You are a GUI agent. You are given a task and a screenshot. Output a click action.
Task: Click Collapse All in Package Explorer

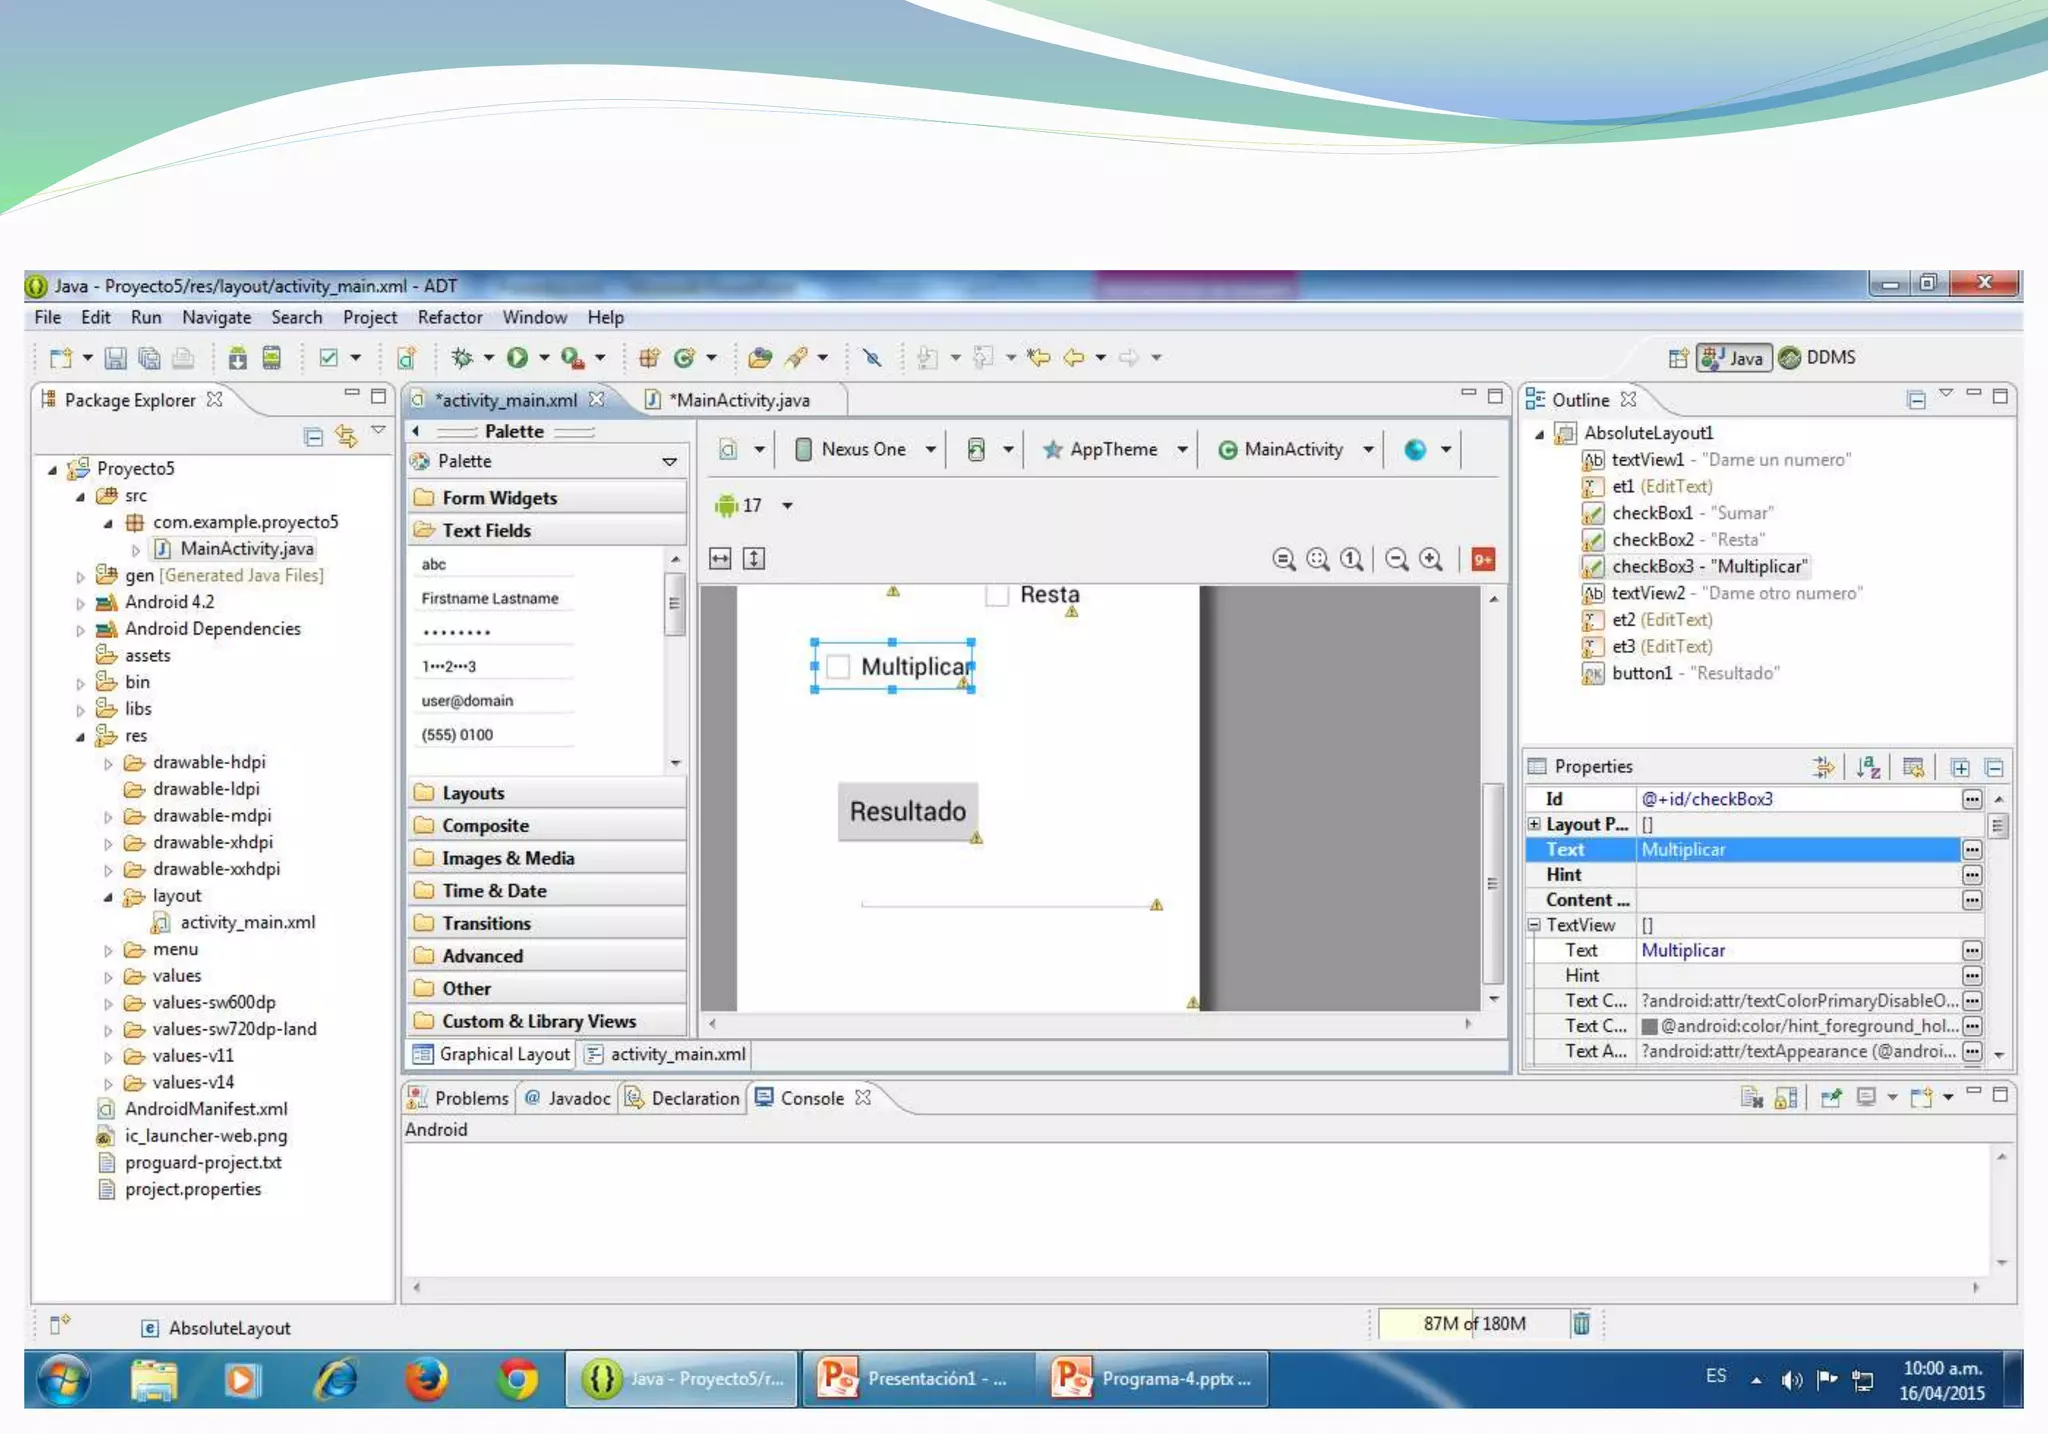pos(313,437)
